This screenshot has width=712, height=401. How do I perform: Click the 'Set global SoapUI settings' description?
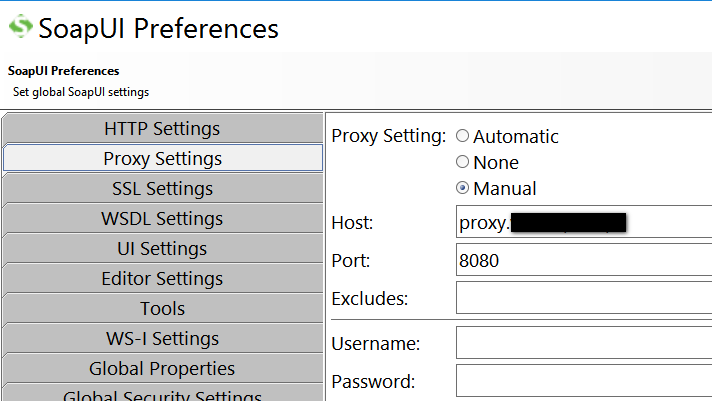point(81,92)
